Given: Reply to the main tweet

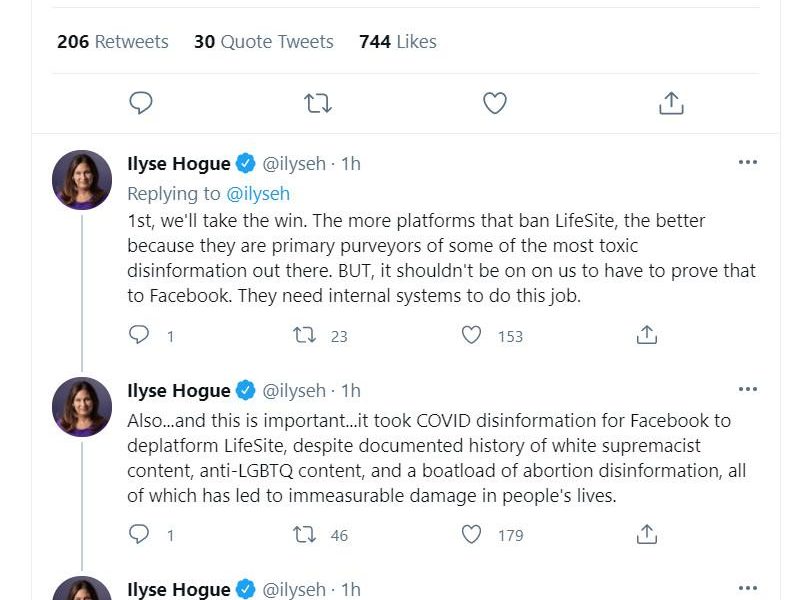Looking at the screenshot, I should click(141, 102).
